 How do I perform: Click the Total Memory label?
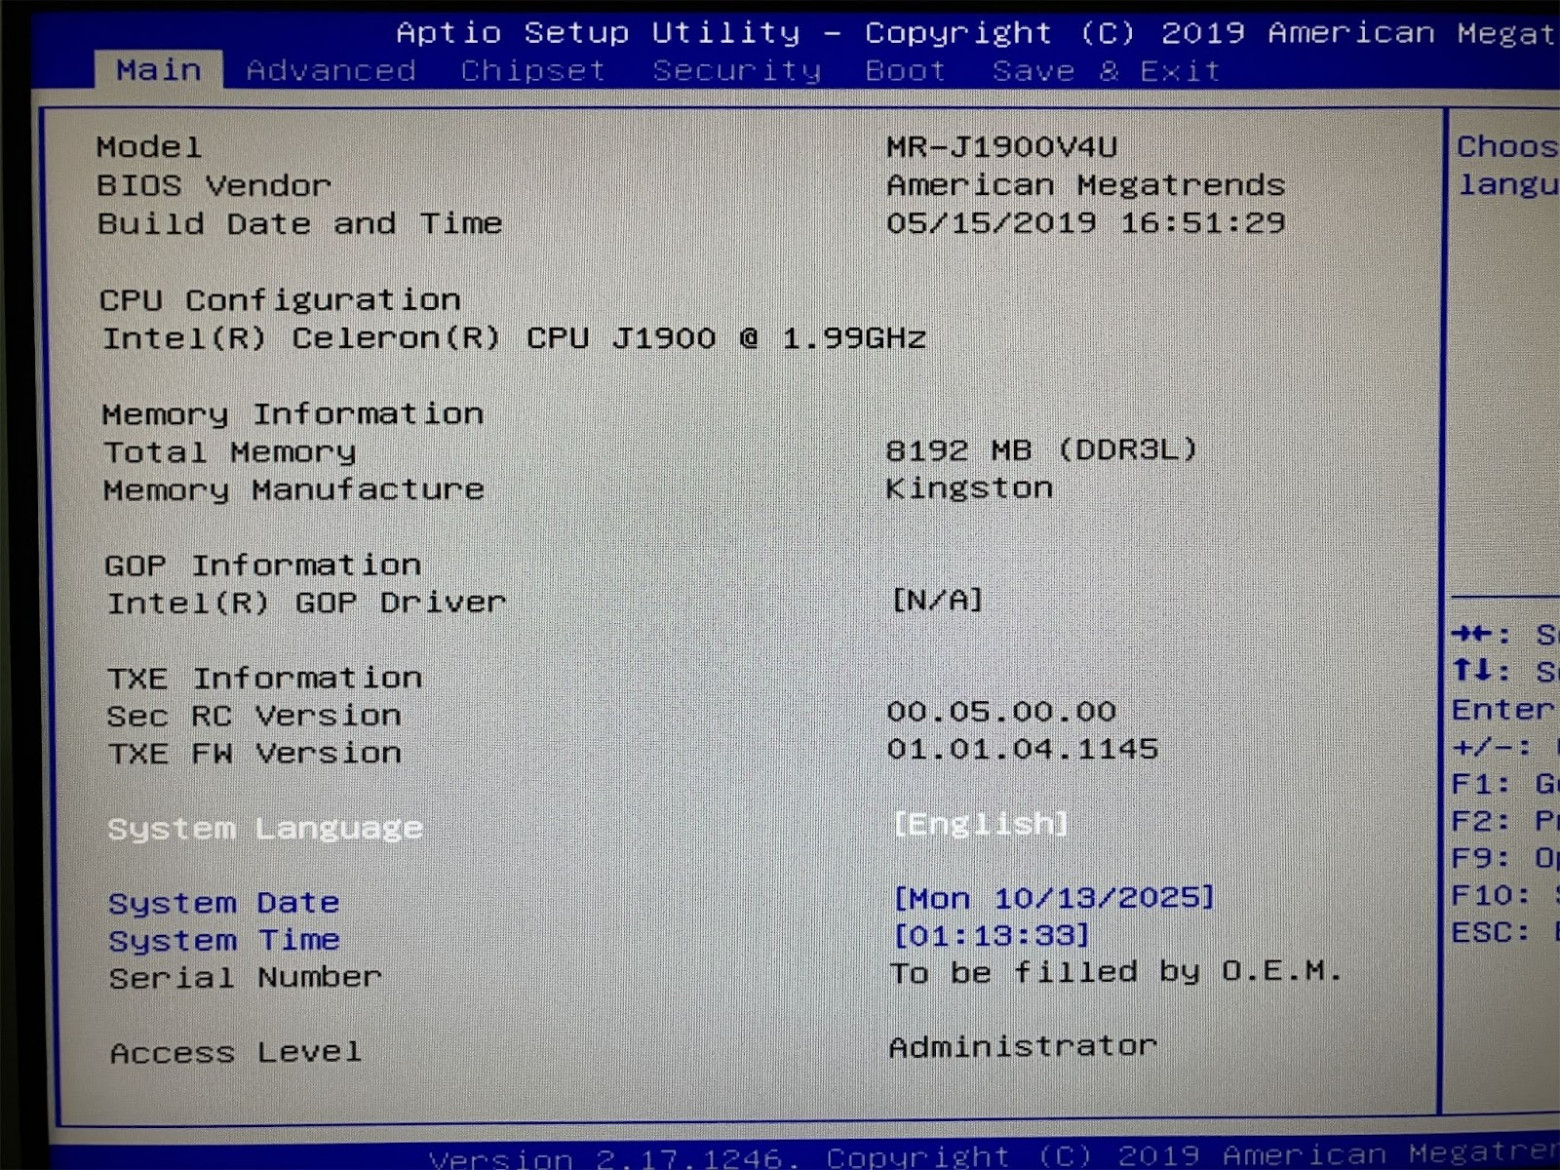pyautogui.click(x=230, y=452)
